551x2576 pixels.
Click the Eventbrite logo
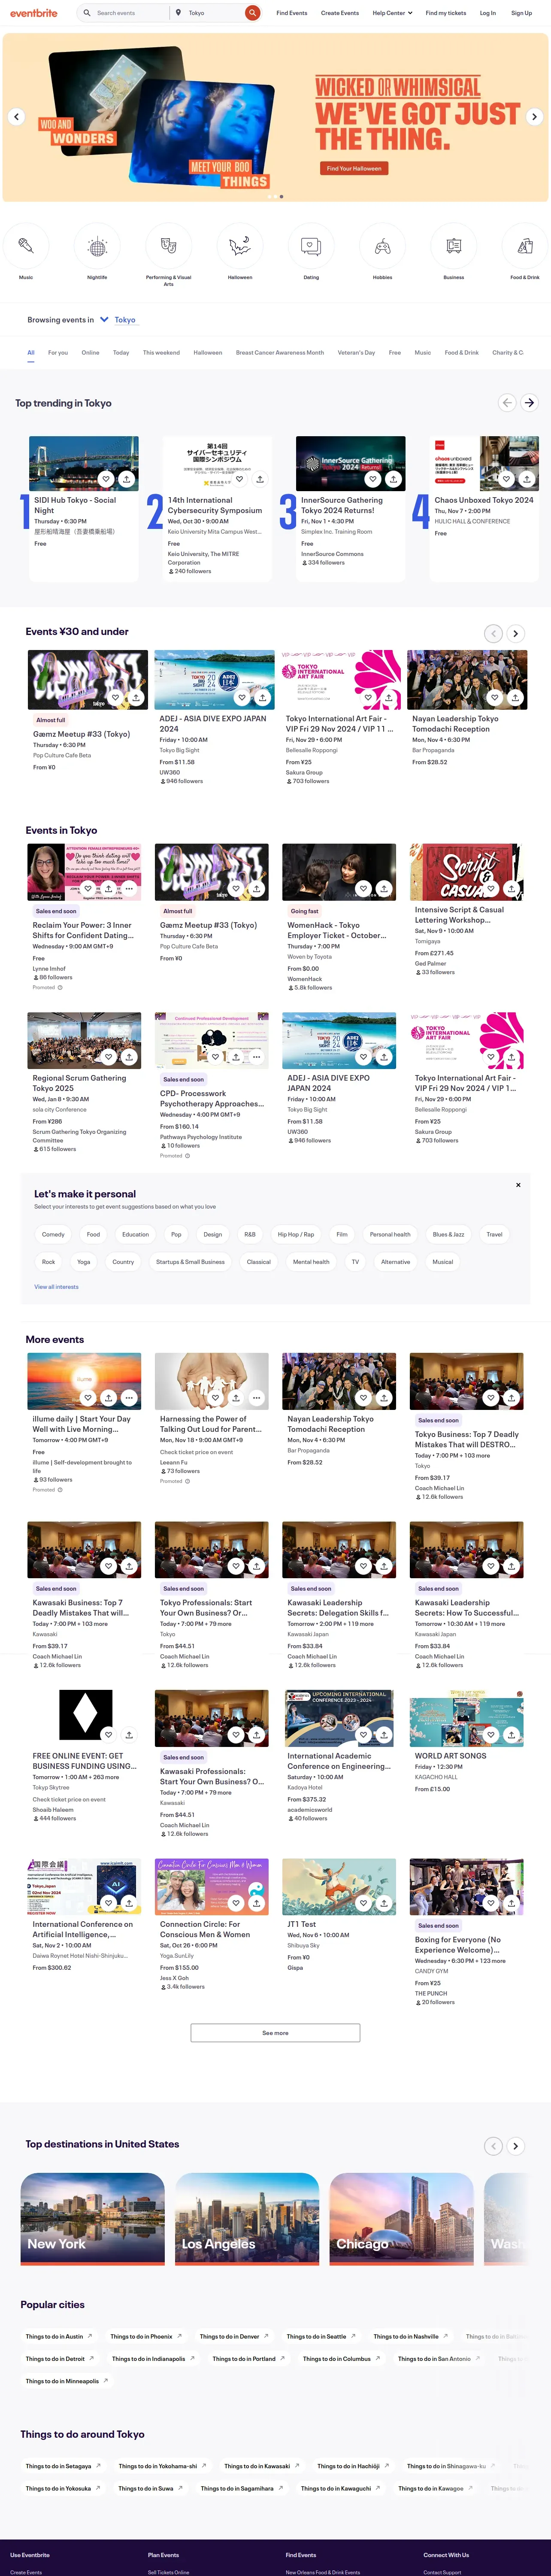click(34, 13)
